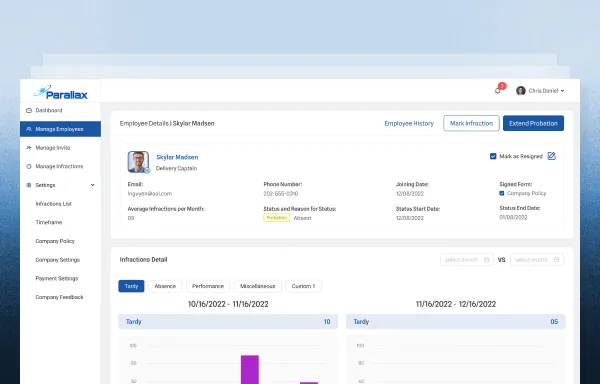Open the notifications bell icon
Screen dimensions: 600x384
(497, 91)
